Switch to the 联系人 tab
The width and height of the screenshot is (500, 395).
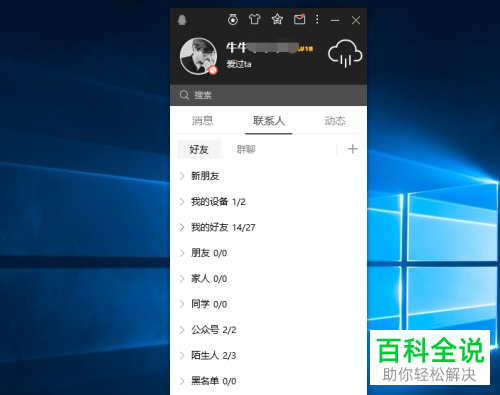pos(269,120)
